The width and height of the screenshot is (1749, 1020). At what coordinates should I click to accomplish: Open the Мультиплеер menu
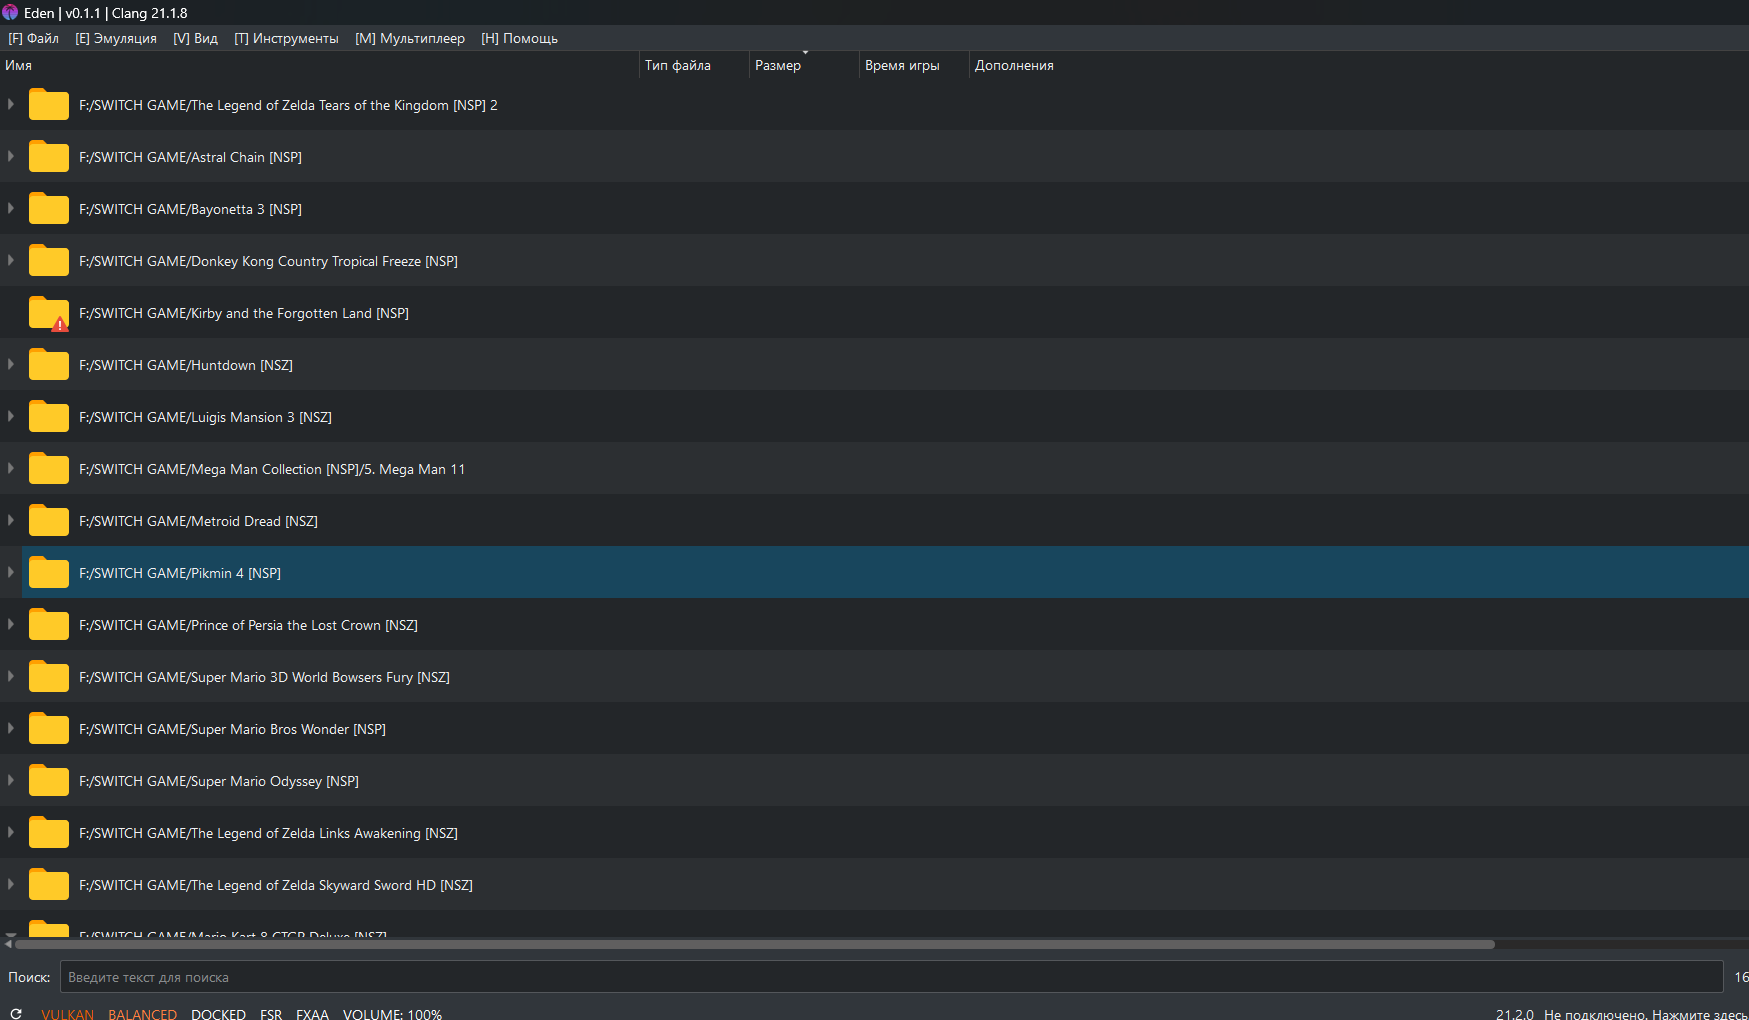(x=410, y=38)
